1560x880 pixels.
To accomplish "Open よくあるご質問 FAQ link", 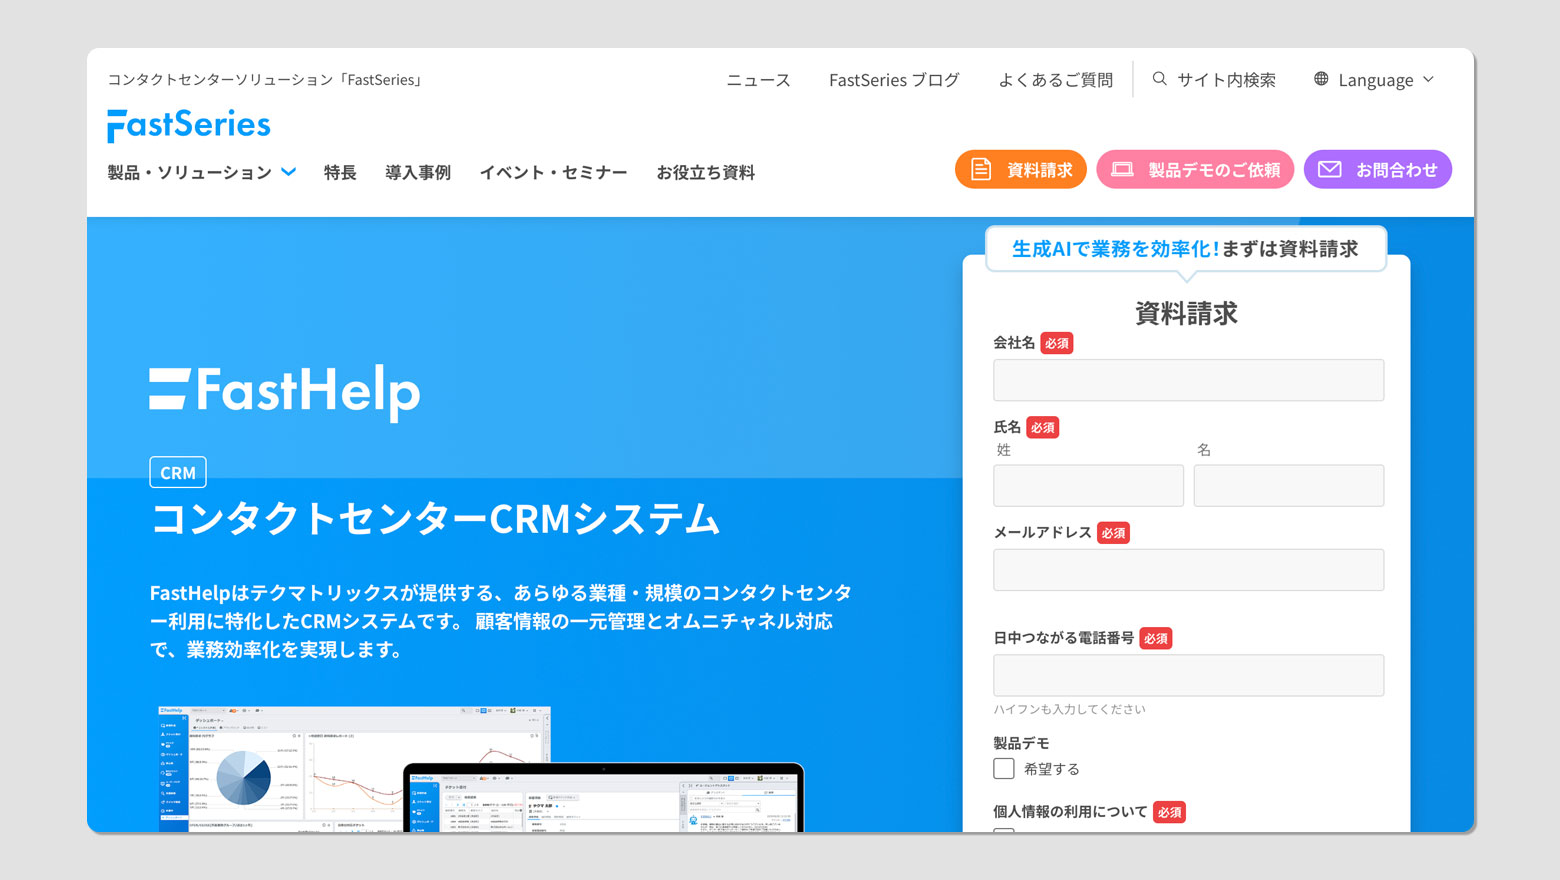I will pos(1055,80).
